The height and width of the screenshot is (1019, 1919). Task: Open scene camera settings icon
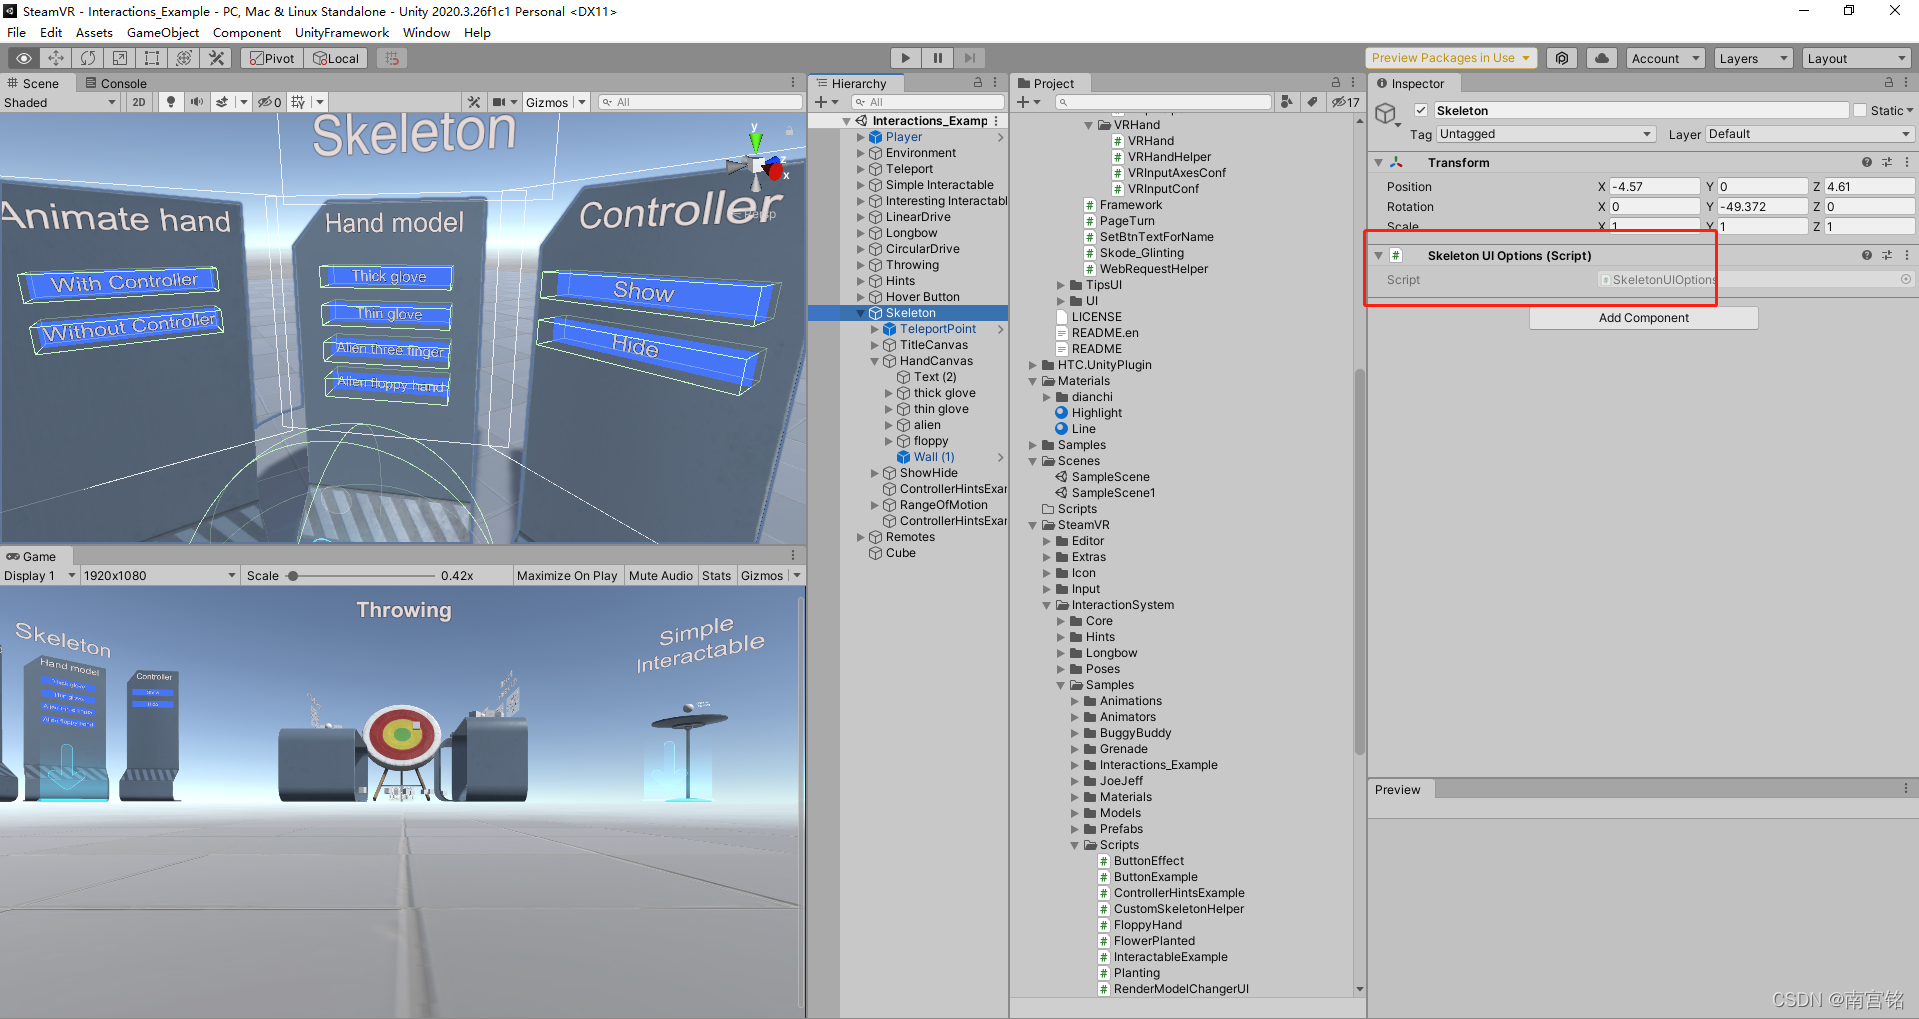(x=499, y=102)
